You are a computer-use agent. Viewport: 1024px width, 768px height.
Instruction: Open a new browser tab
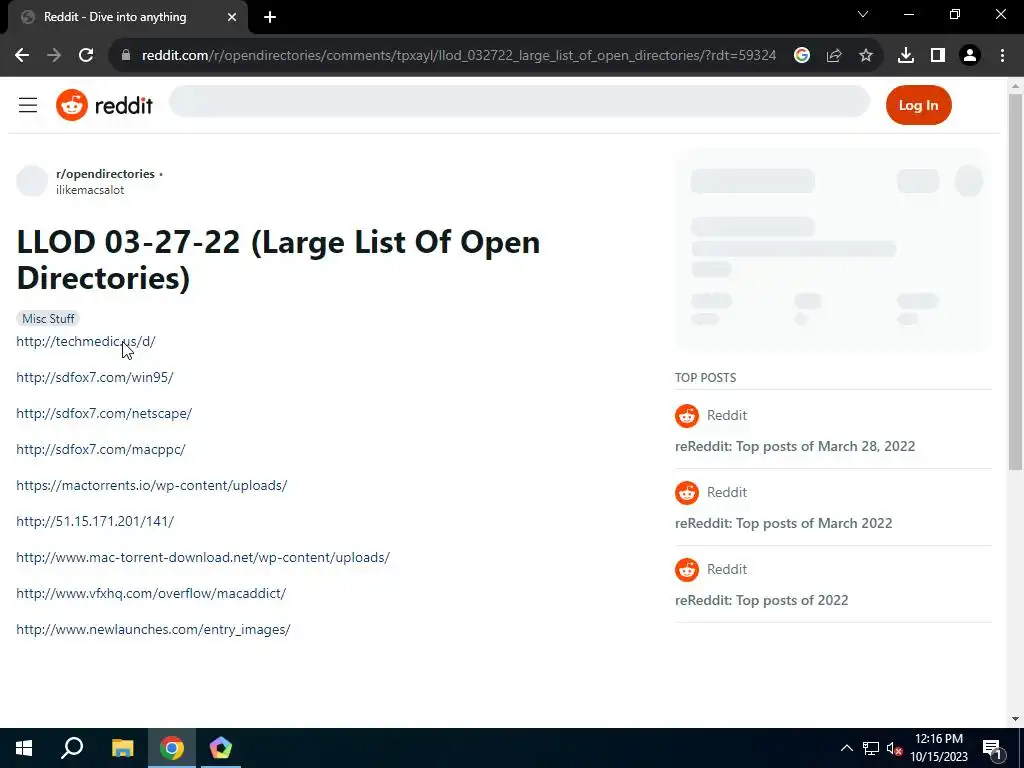point(270,17)
